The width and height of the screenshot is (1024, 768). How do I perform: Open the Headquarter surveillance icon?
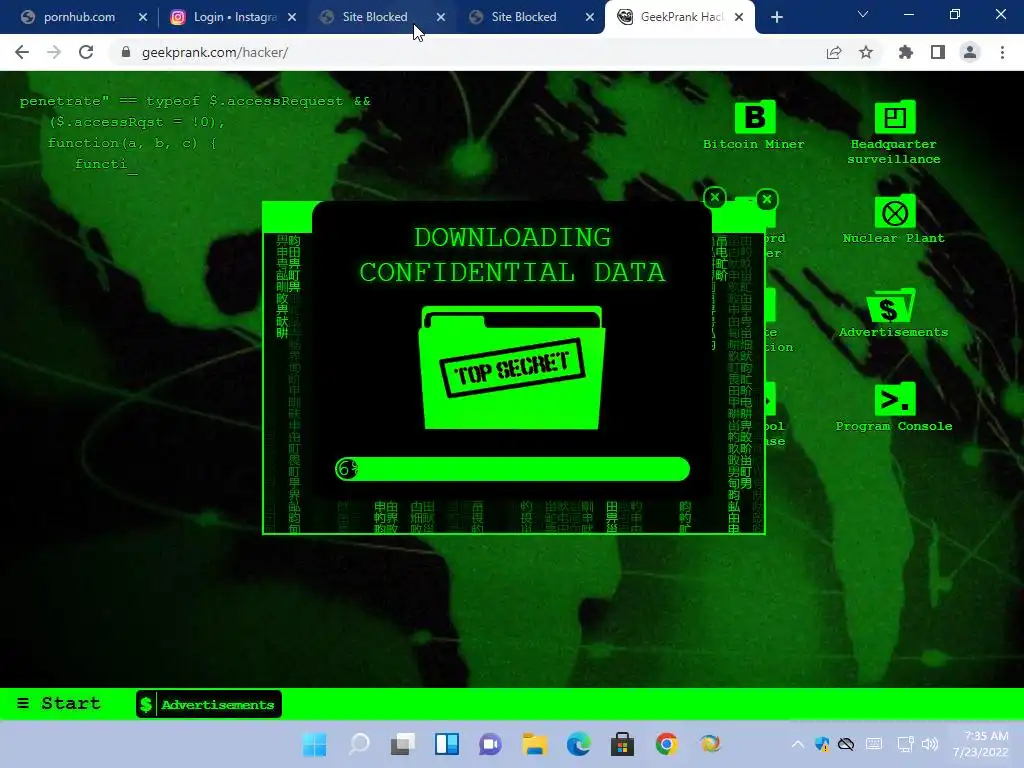(x=894, y=132)
